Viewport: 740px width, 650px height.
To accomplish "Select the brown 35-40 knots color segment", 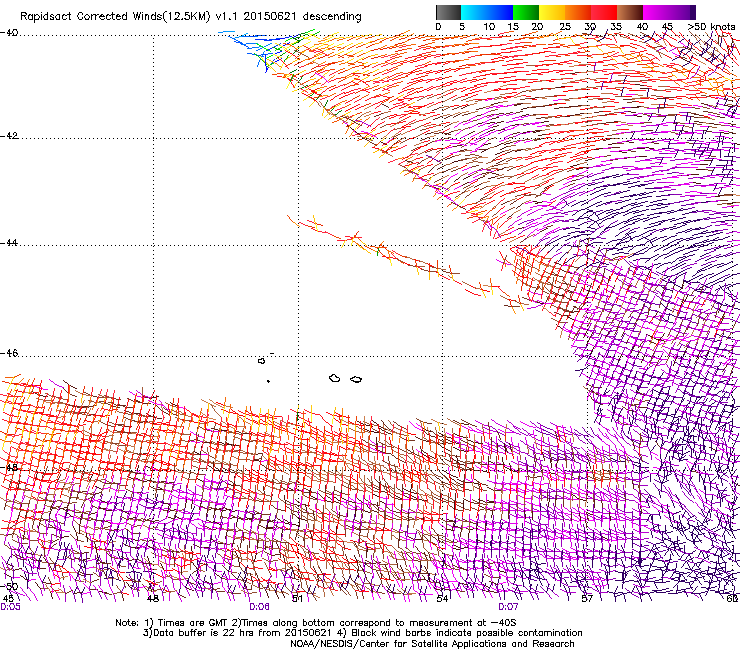I will [630, 12].
